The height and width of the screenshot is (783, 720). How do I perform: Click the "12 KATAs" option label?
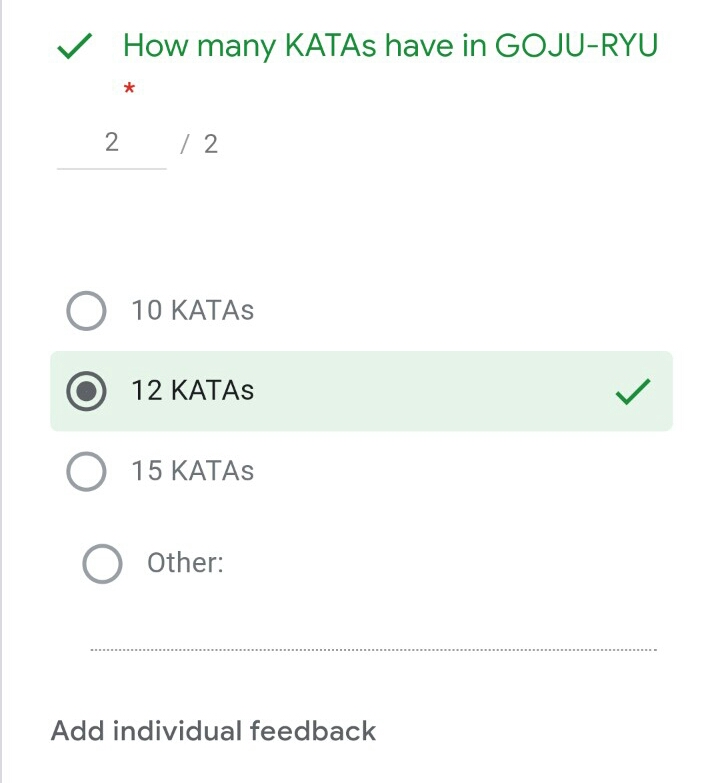[x=192, y=390]
